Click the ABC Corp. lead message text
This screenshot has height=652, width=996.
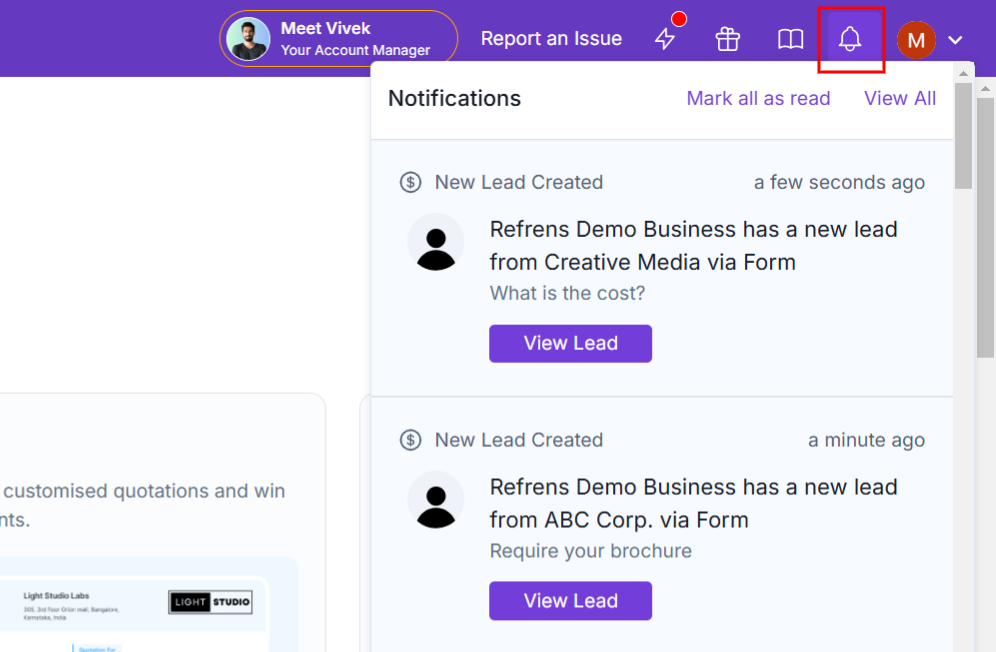(x=693, y=503)
